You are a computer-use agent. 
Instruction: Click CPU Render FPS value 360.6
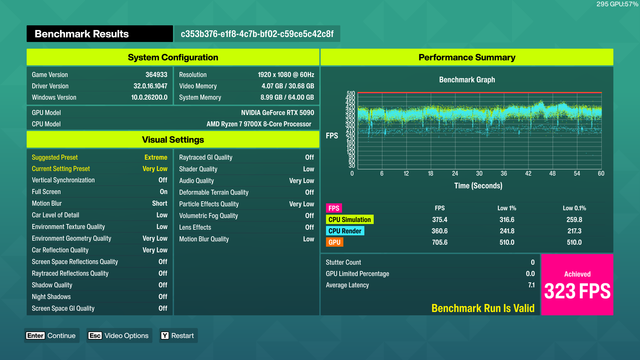click(x=440, y=231)
